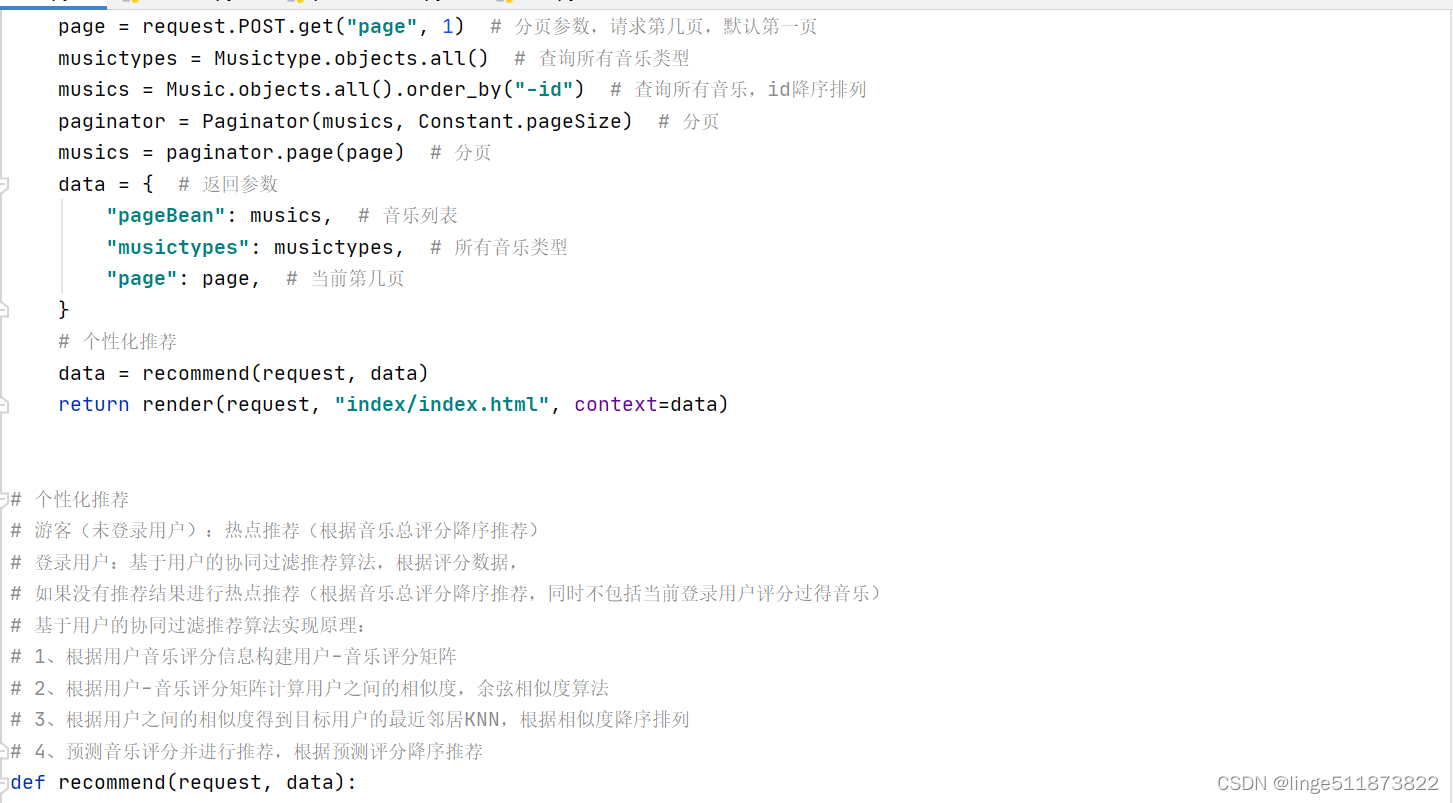This screenshot has width=1453, height=803.
Task: Click the comment line '# 登录用户：基于用户的协同过滤推荐算法'
Action: [x=264, y=562]
